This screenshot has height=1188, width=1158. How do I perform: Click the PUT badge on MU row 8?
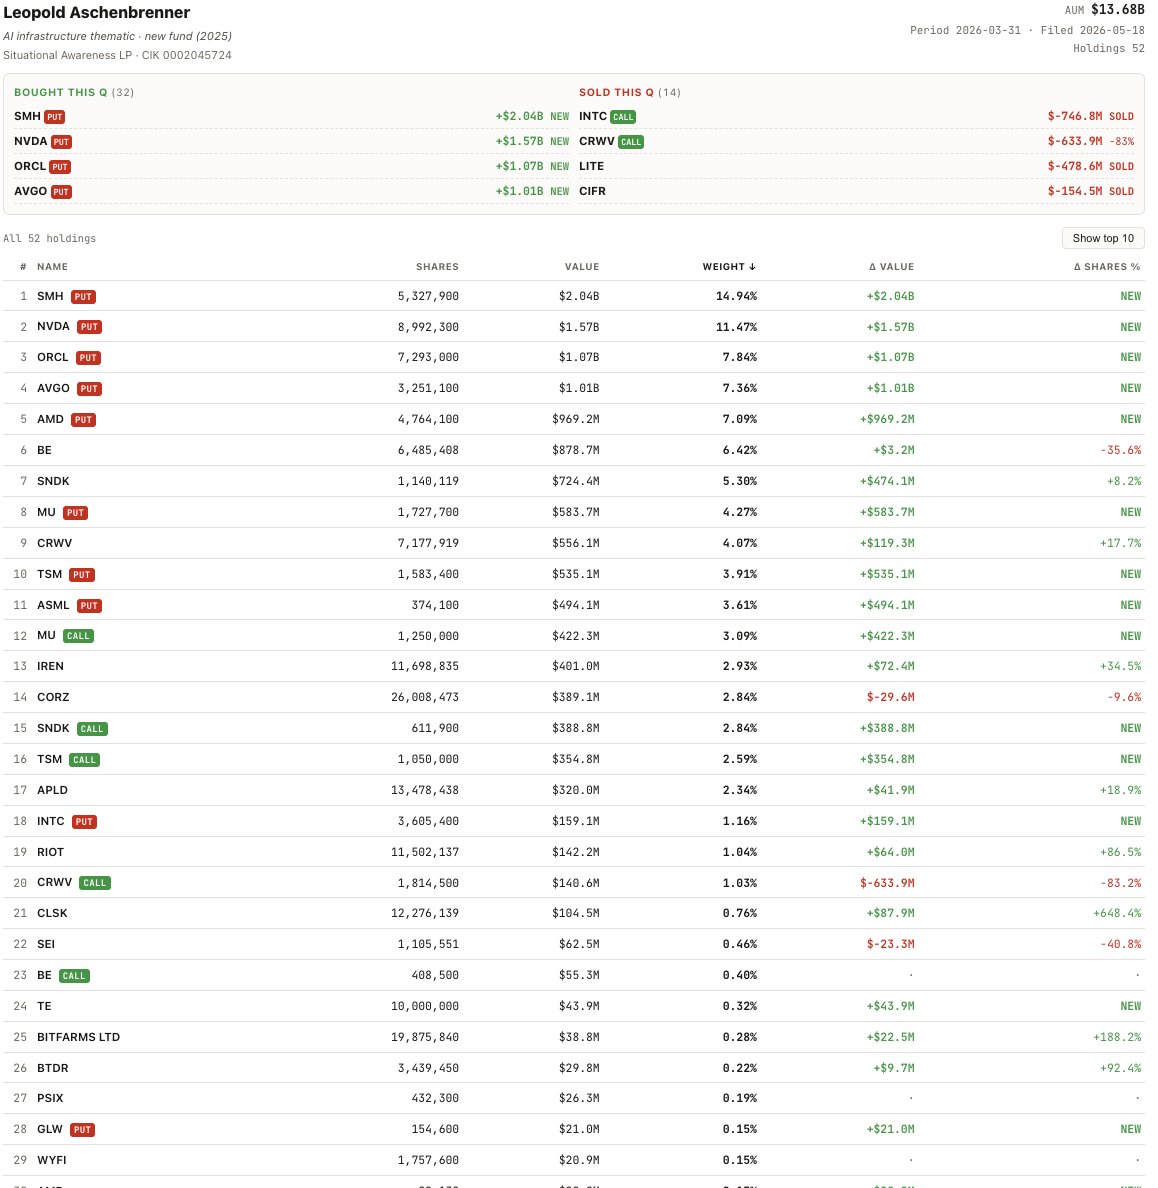75,513
